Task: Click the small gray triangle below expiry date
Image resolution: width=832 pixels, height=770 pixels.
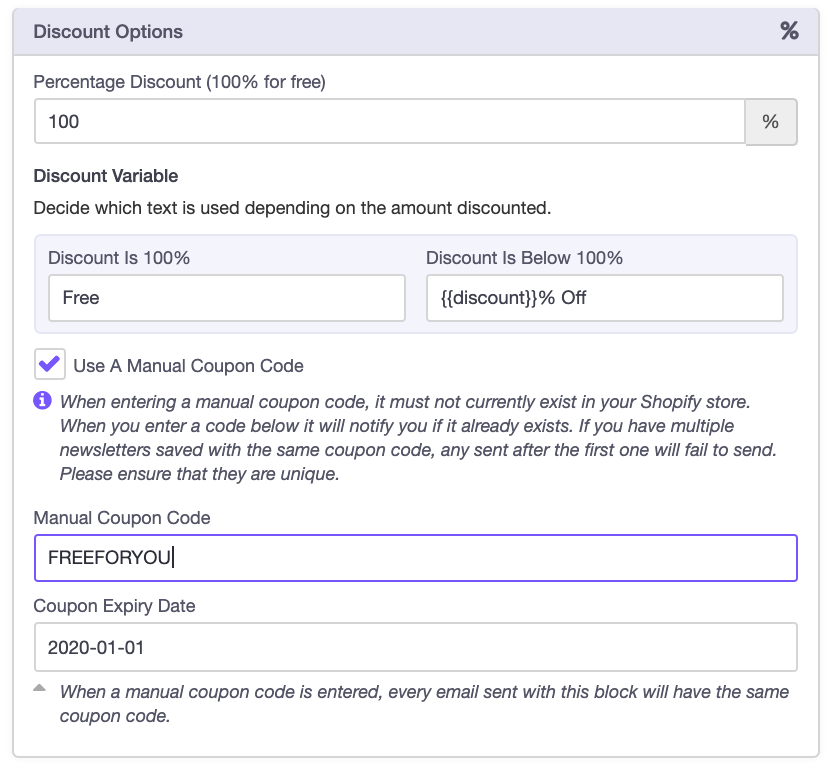Action: click(x=40, y=688)
